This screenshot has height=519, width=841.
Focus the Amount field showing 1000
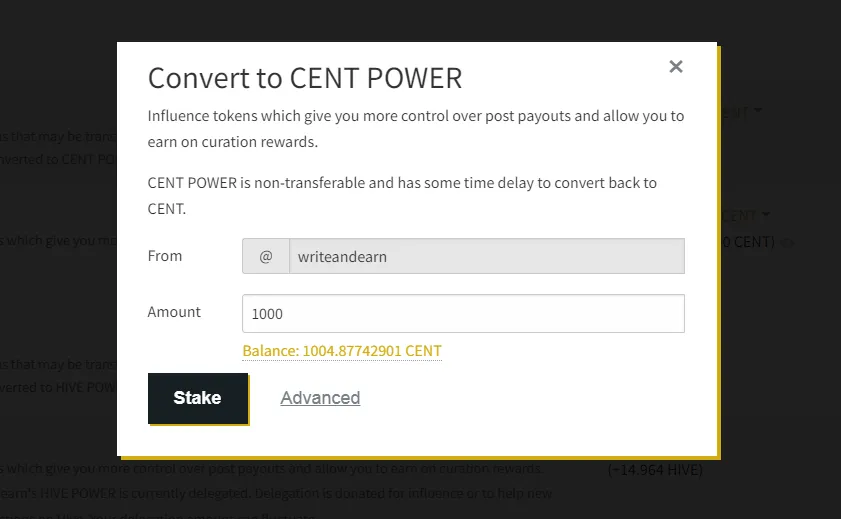tap(463, 314)
